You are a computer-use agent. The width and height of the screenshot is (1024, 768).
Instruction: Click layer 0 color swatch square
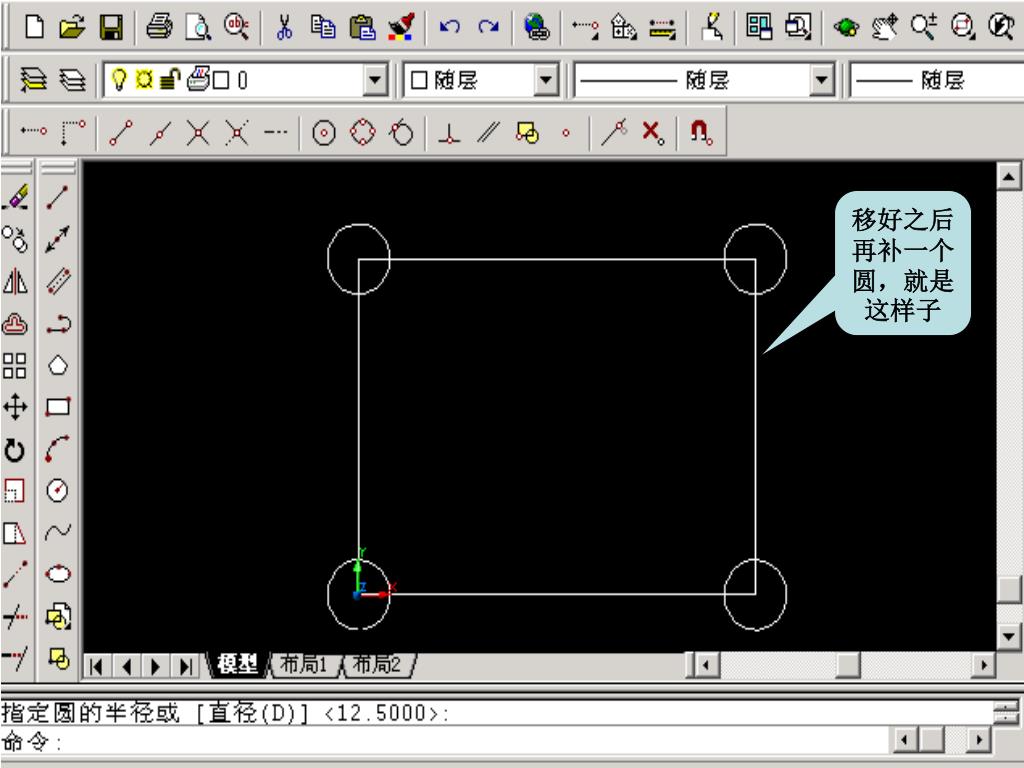click(x=221, y=80)
